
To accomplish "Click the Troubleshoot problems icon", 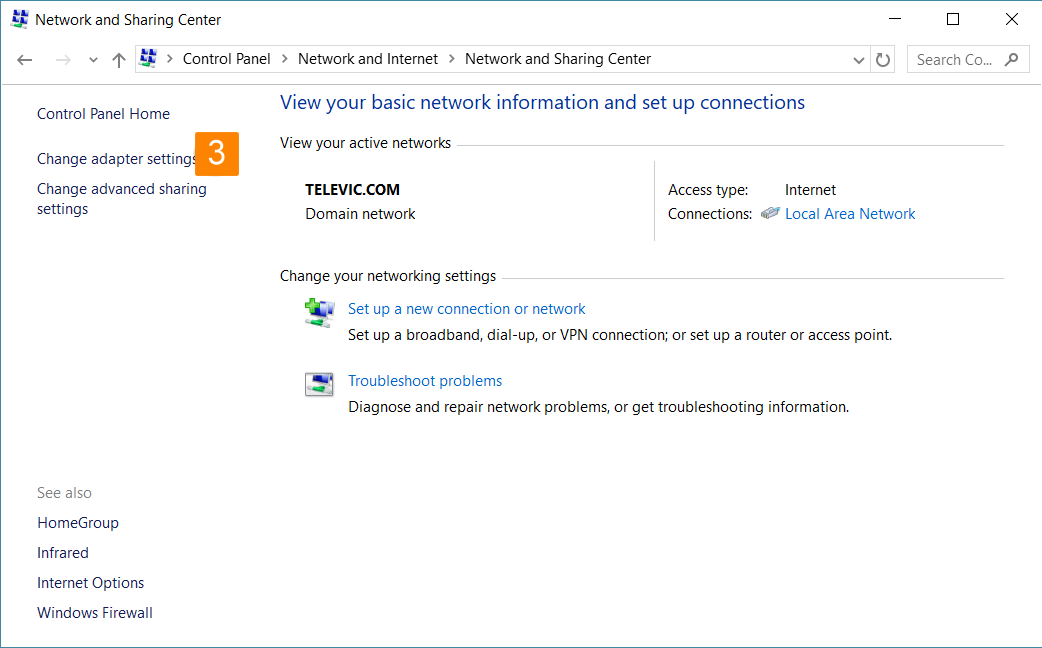I will click(x=318, y=385).
